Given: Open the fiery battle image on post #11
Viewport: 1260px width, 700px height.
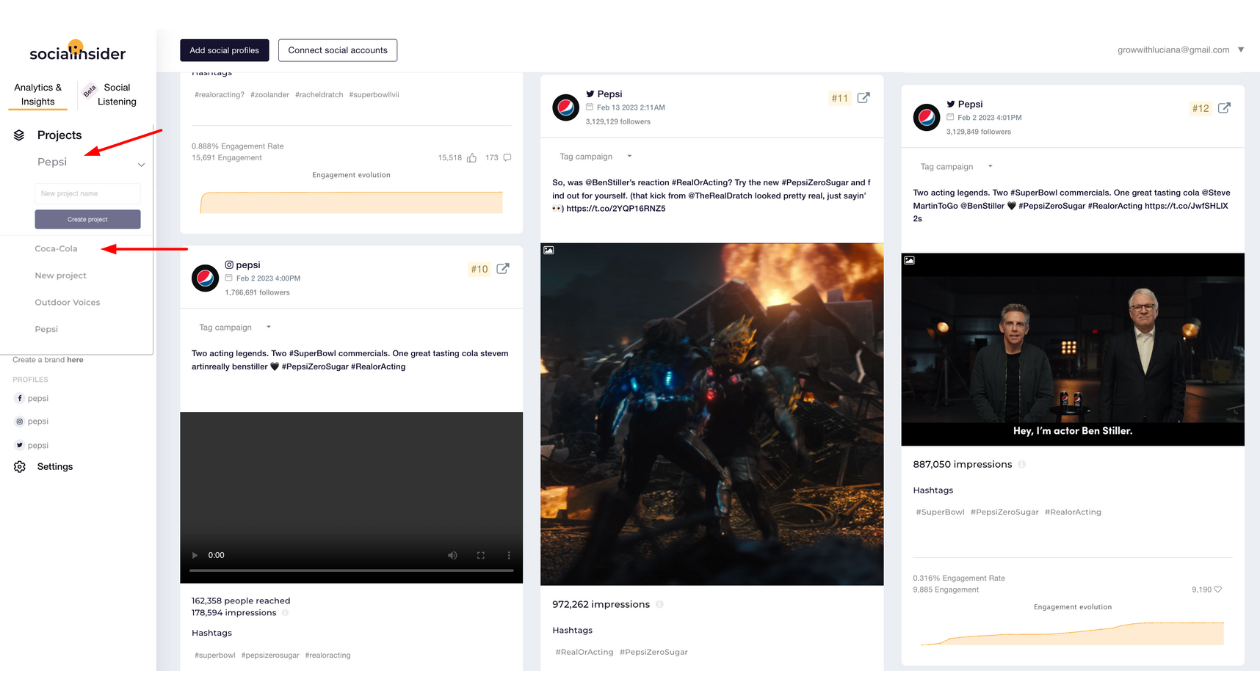Looking at the screenshot, I should tap(712, 414).
